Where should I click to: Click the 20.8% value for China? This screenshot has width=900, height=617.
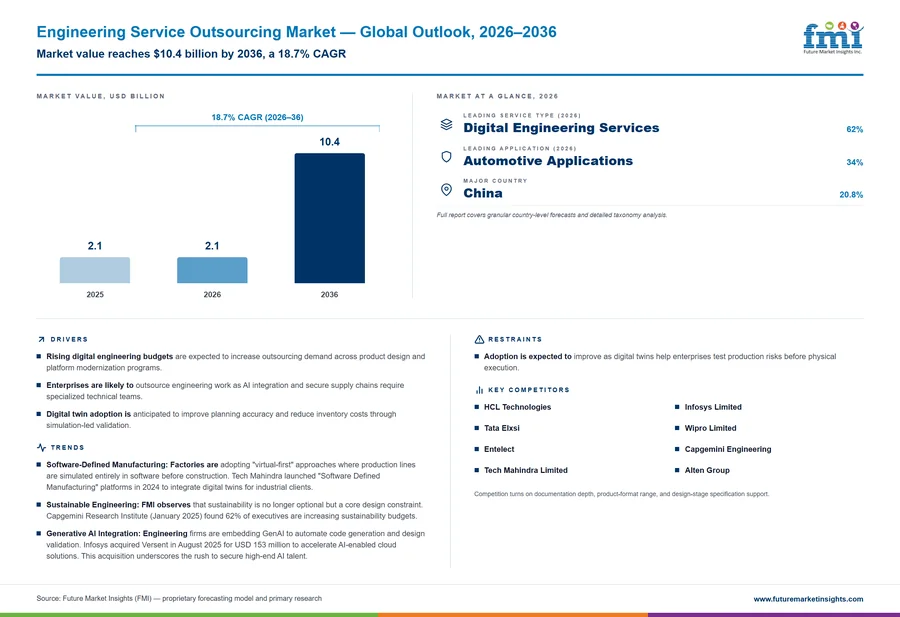[851, 195]
